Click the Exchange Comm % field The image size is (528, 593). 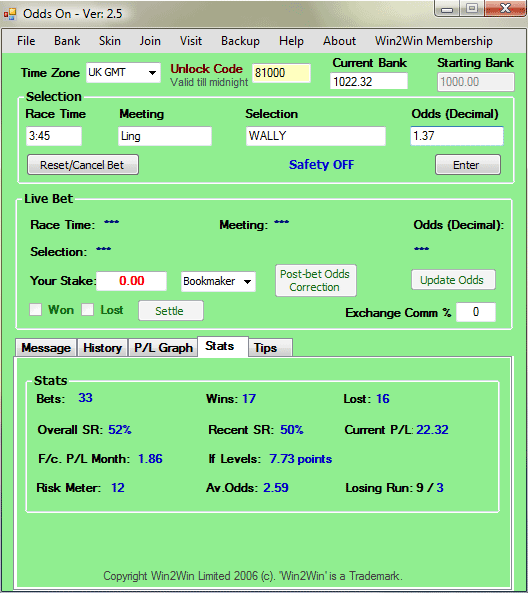476,312
